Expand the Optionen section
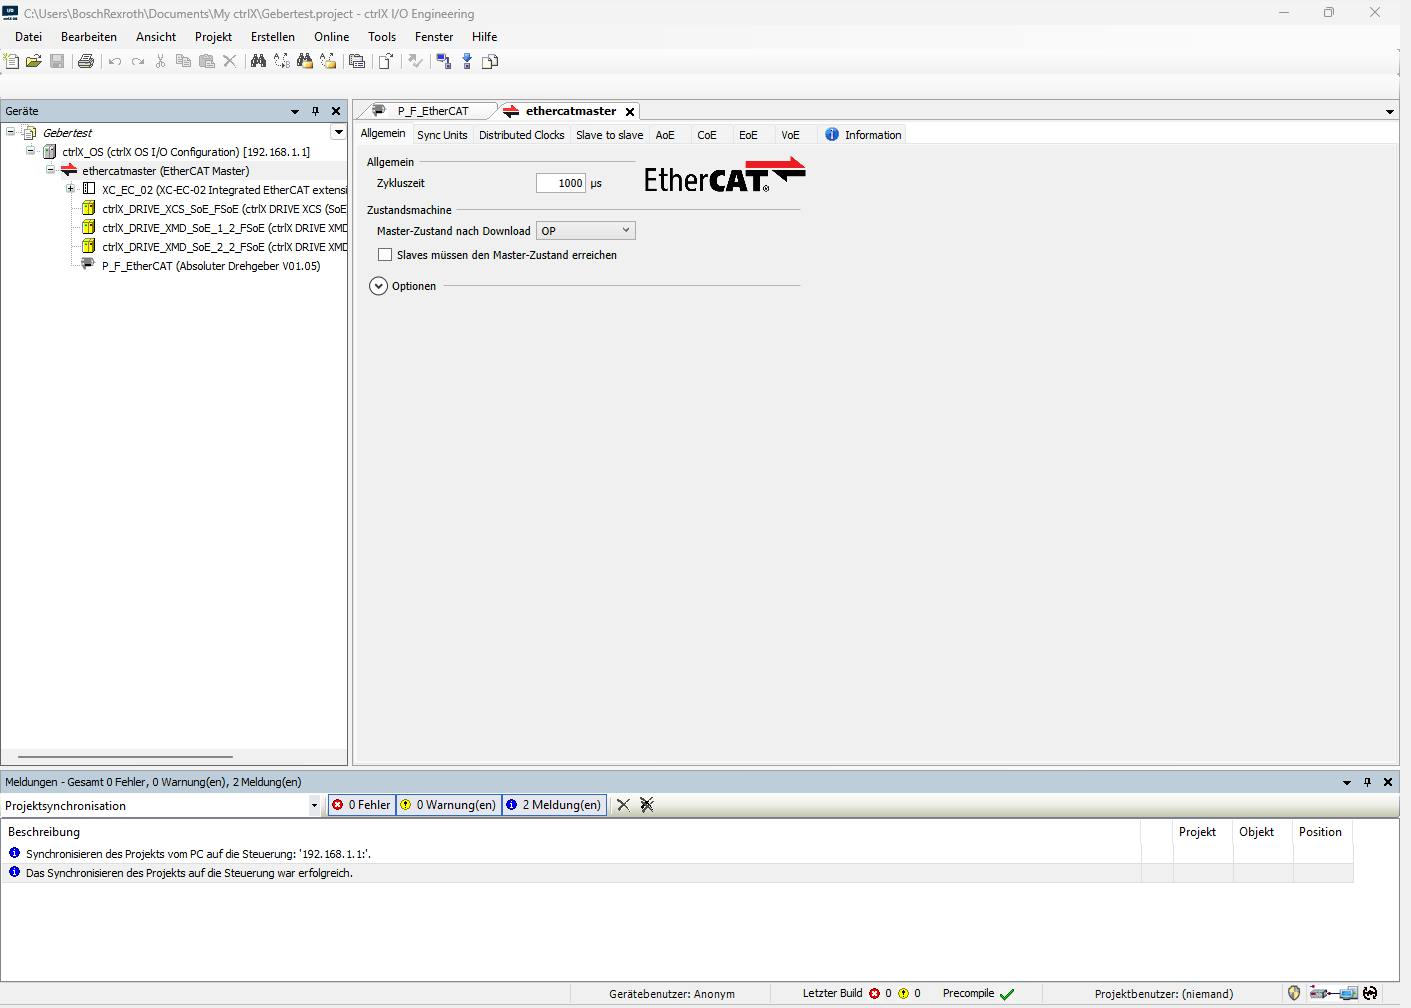The height and width of the screenshot is (1008, 1411). click(378, 286)
